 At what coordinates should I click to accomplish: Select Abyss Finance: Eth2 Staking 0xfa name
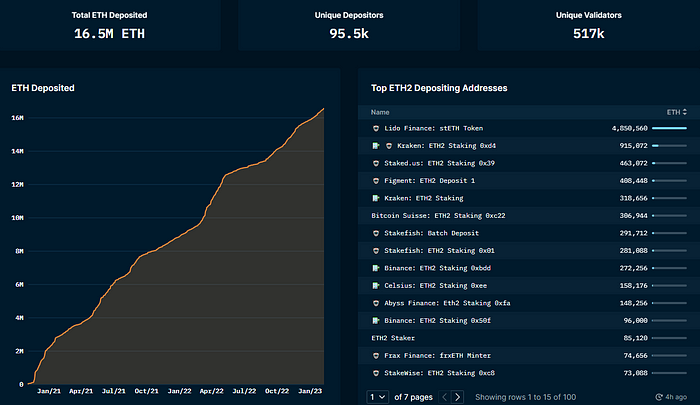447,303
